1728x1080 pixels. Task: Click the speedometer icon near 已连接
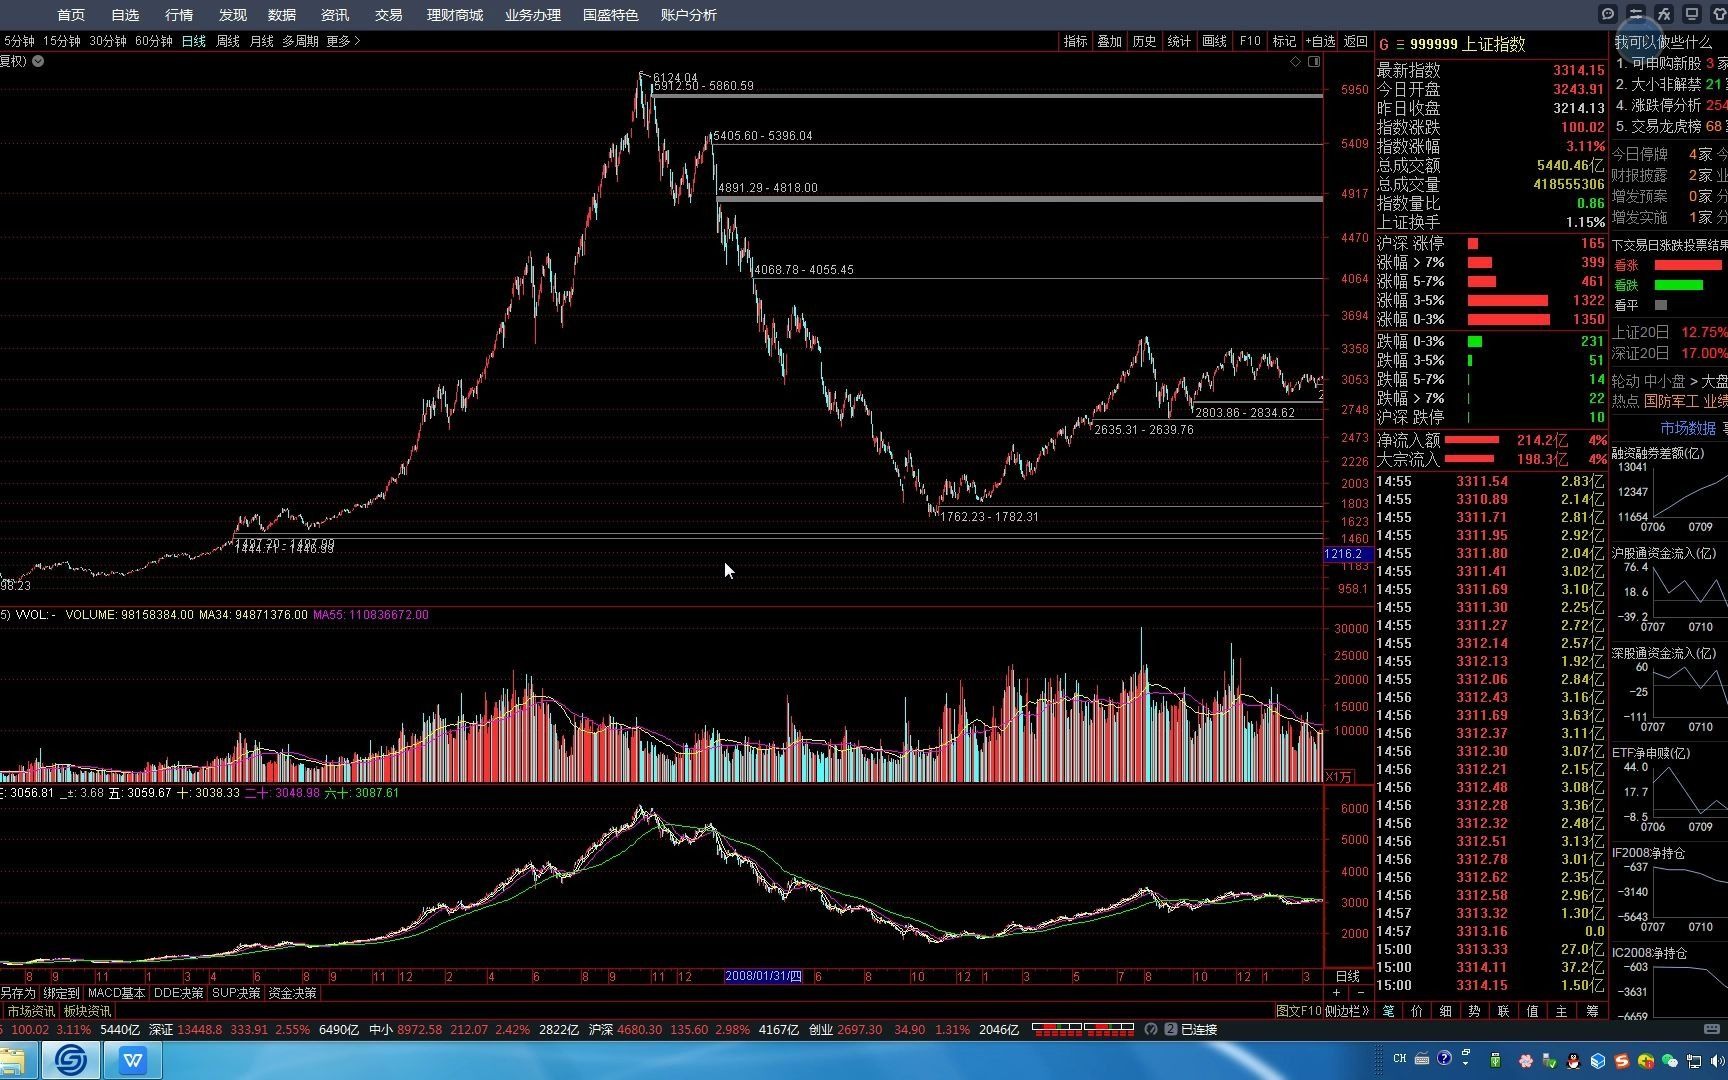coord(1151,1029)
